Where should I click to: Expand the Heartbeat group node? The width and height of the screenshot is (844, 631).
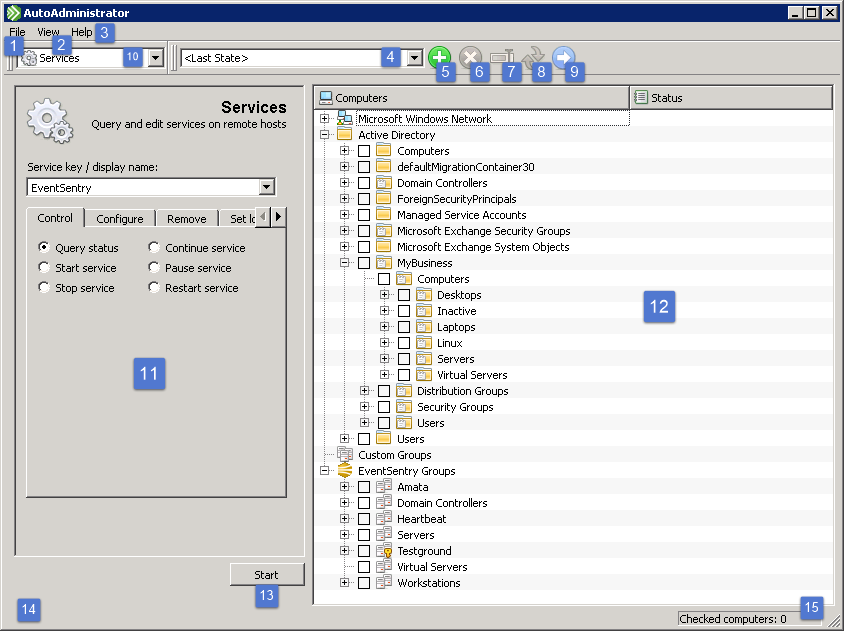pyautogui.click(x=344, y=518)
